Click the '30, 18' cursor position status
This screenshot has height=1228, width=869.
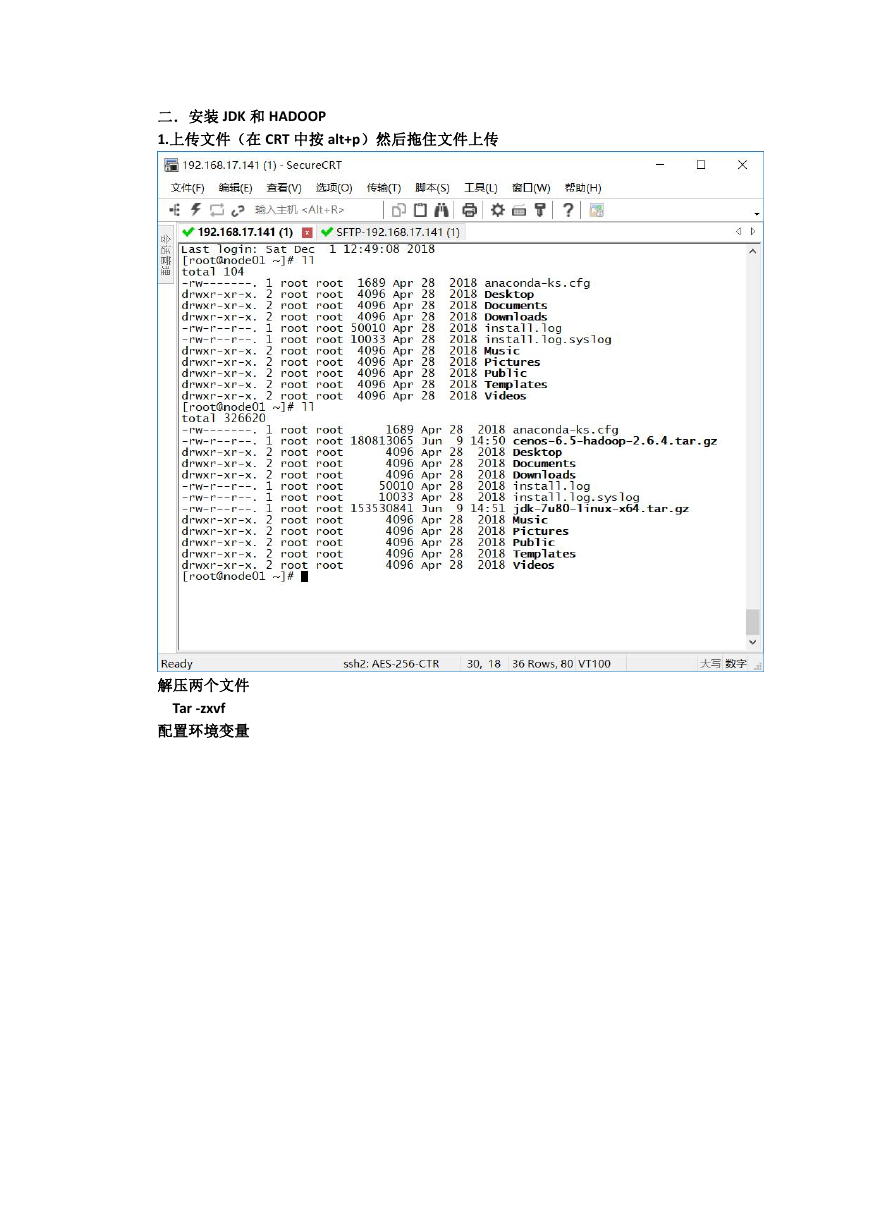pos(484,664)
